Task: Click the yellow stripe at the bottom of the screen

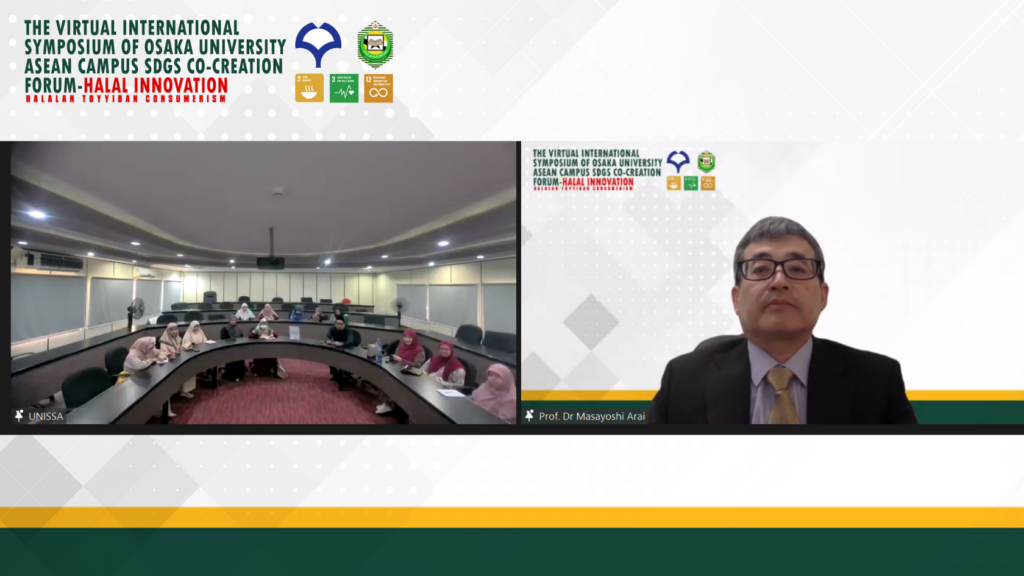Action: 512,517
